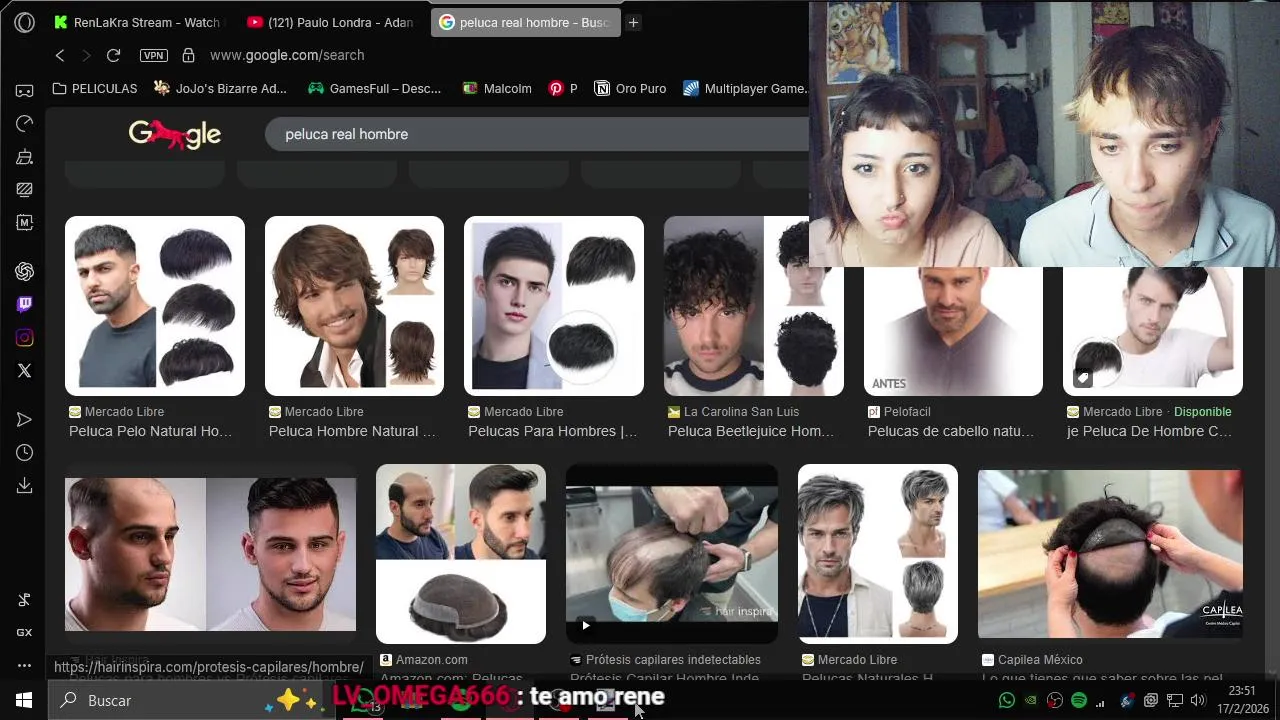Click the address bar URL www.google.com/search
Image resolution: width=1280 pixels, height=720 pixels.
click(287, 55)
